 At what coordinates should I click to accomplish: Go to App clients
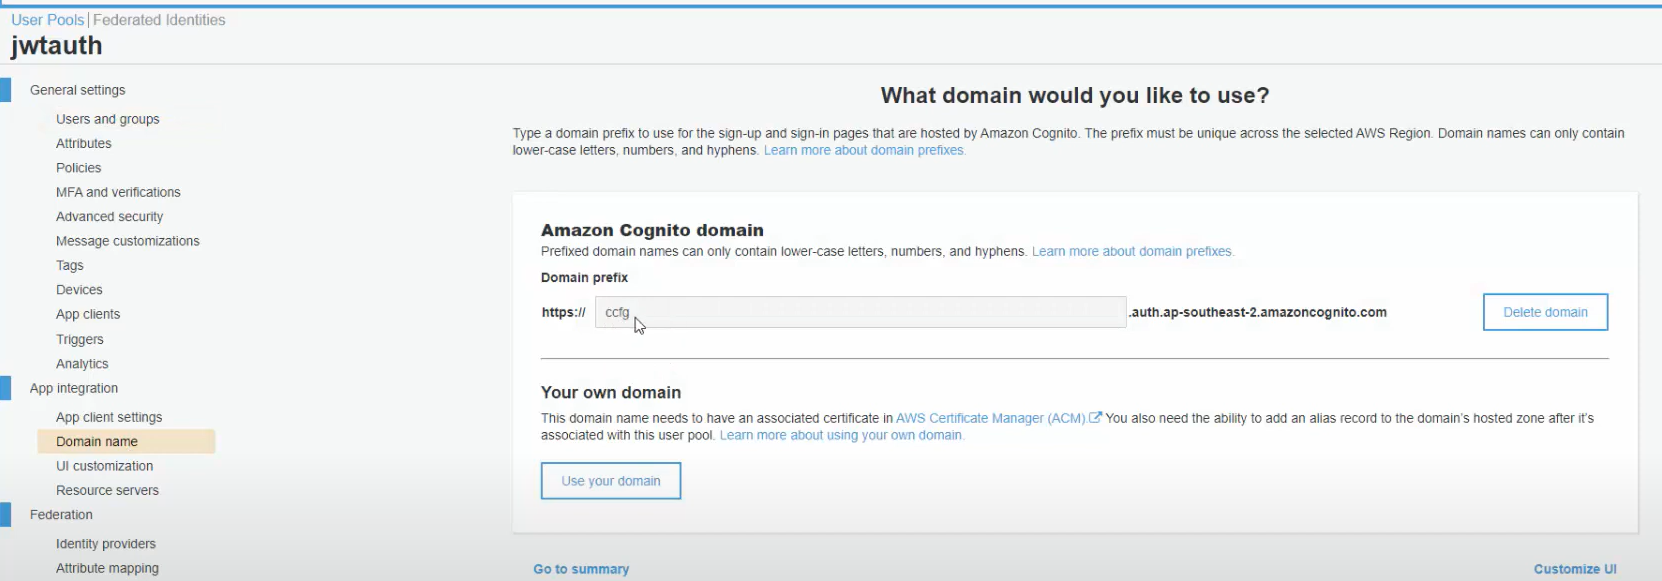[88, 314]
